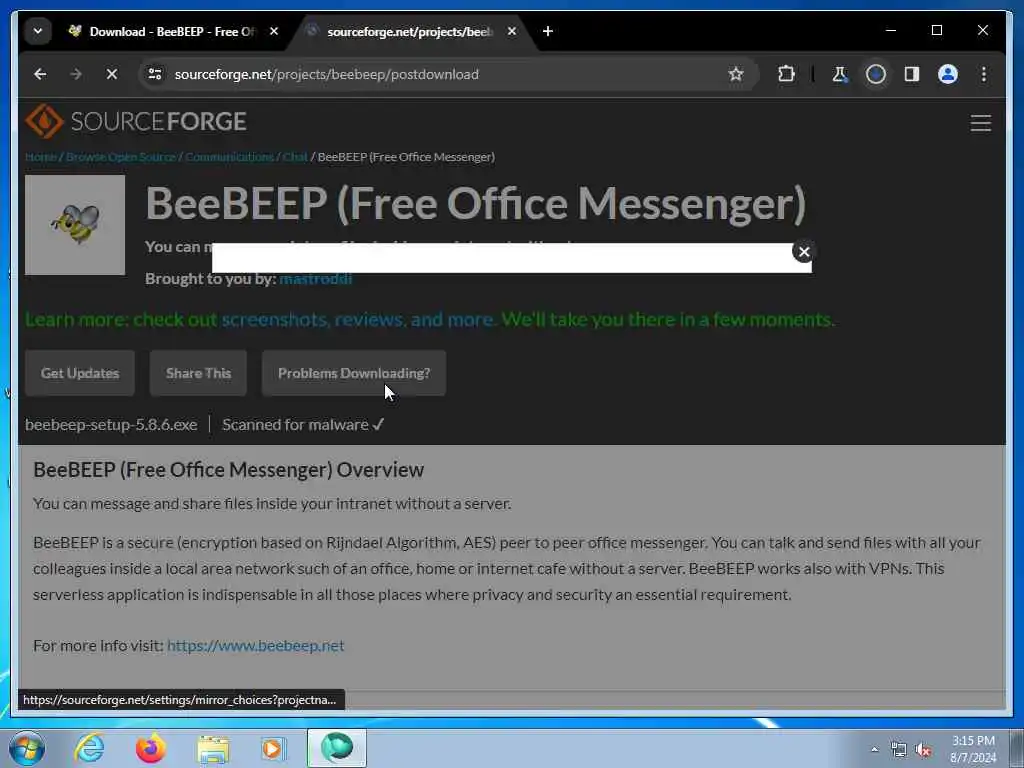Launch Internet Explorer from the taskbar
The image size is (1024, 768).
coord(89,748)
